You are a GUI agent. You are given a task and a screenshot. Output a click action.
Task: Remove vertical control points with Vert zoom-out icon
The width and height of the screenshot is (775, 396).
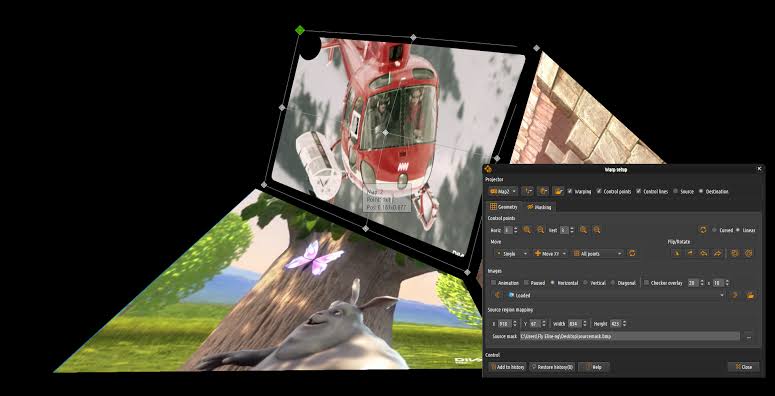tap(597, 230)
